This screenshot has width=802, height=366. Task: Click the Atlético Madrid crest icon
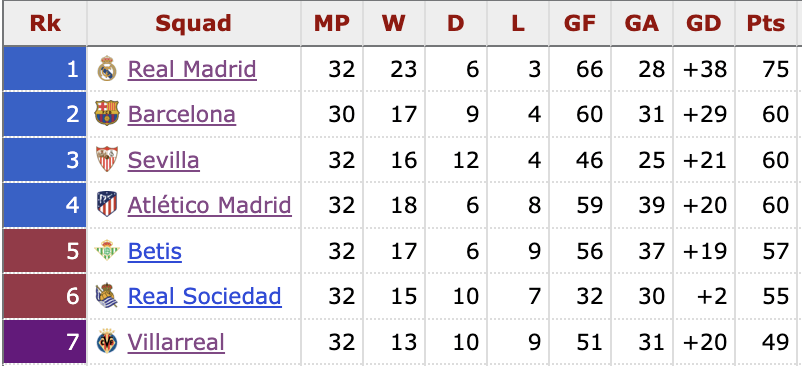tap(107, 204)
